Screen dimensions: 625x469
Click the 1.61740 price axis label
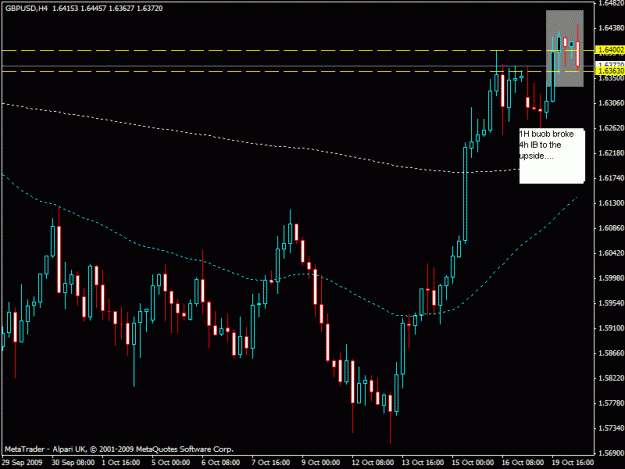point(611,178)
